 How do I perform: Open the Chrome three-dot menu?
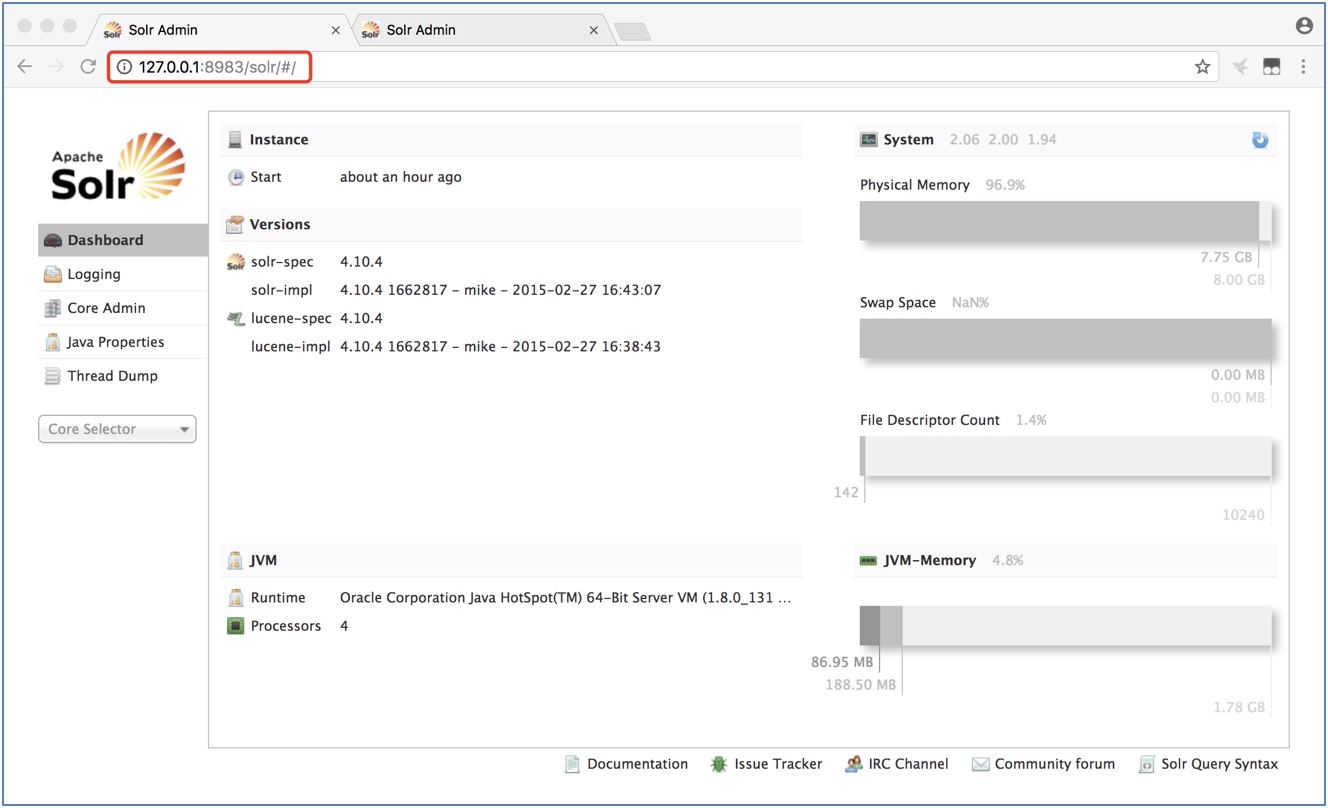tap(1303, 67)
